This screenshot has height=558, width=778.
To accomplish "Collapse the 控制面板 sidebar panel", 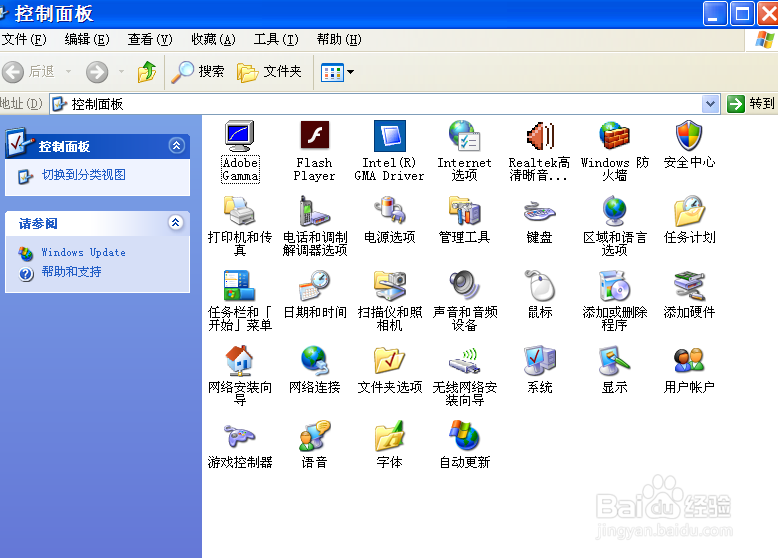I will click(177, 145).
